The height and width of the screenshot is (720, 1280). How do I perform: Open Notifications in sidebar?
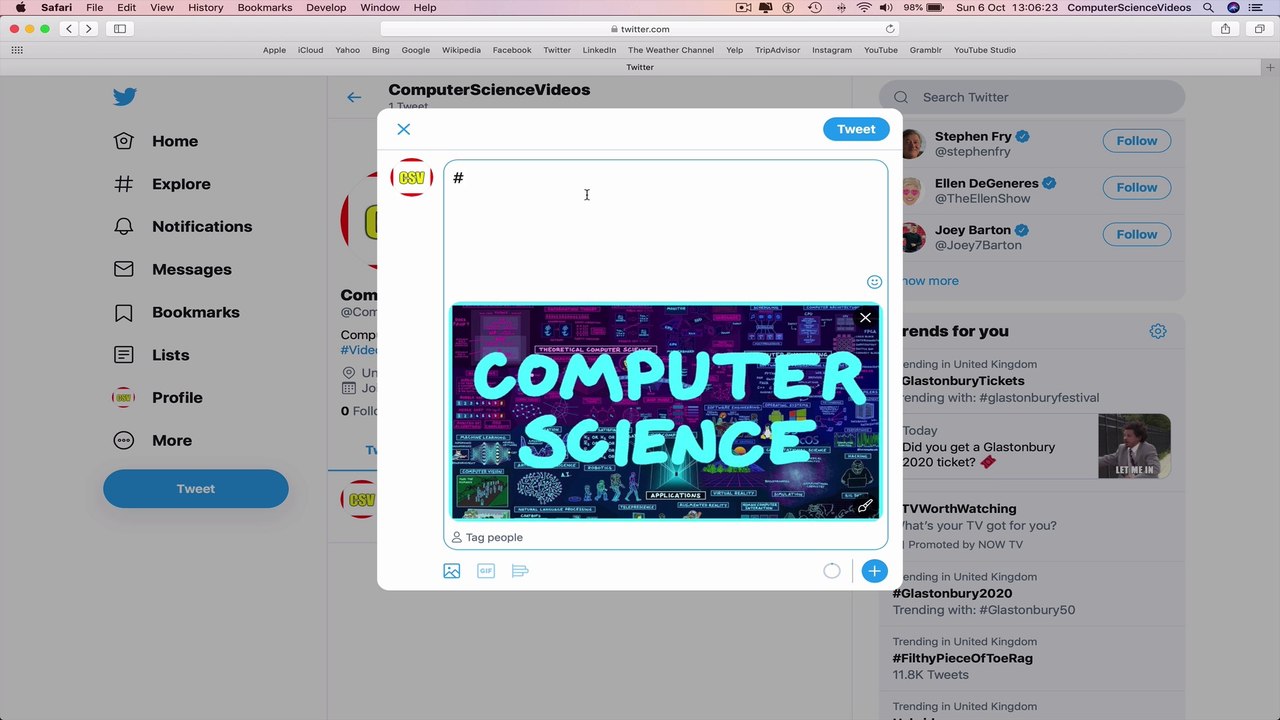(x=183, y=227)
